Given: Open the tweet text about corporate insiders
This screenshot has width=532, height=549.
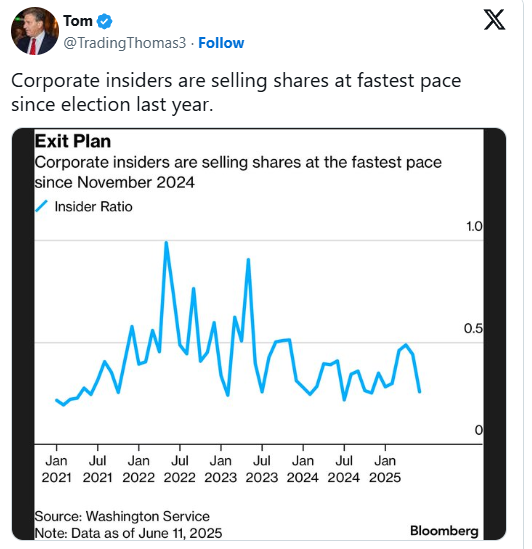Looking at the screenshot, I should click(236, 92).
